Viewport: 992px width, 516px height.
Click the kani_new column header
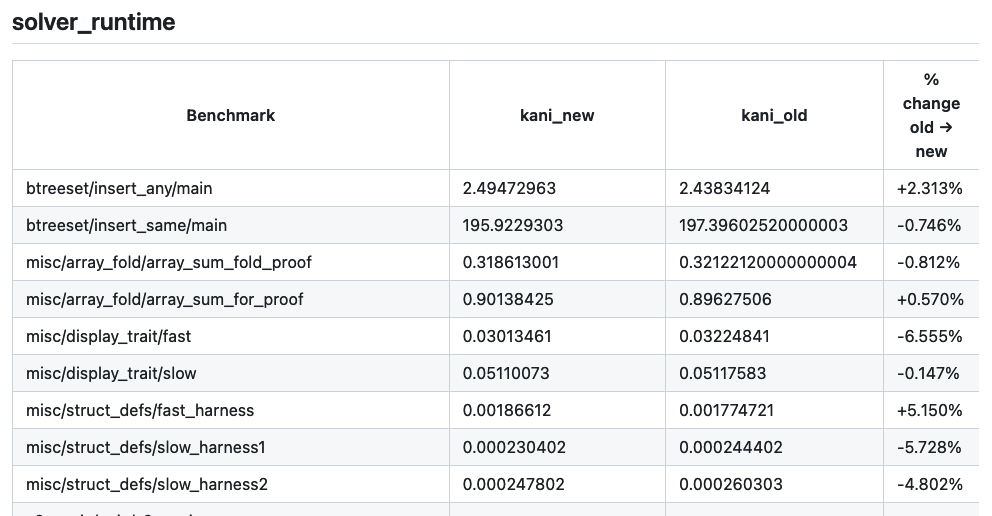pyautogui.click(x=557, y=115)
